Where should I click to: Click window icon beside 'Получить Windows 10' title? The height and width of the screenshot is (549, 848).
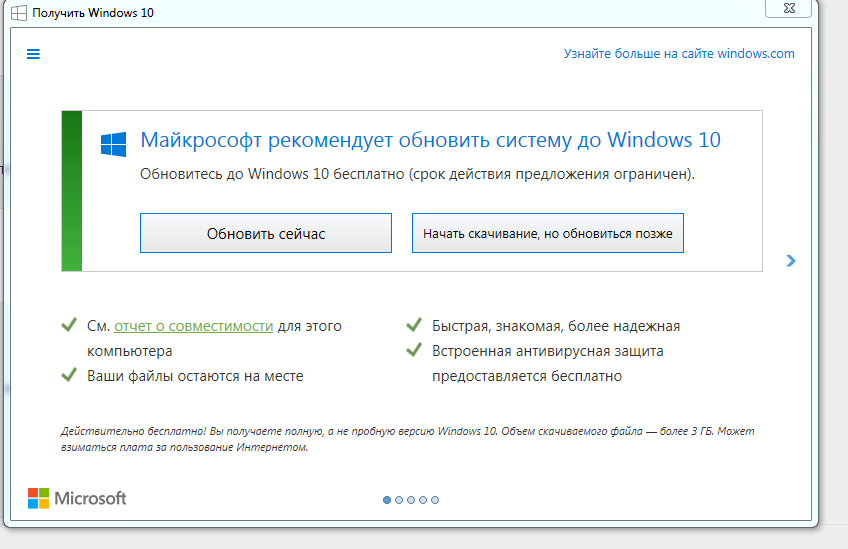(x=19, y=13)
